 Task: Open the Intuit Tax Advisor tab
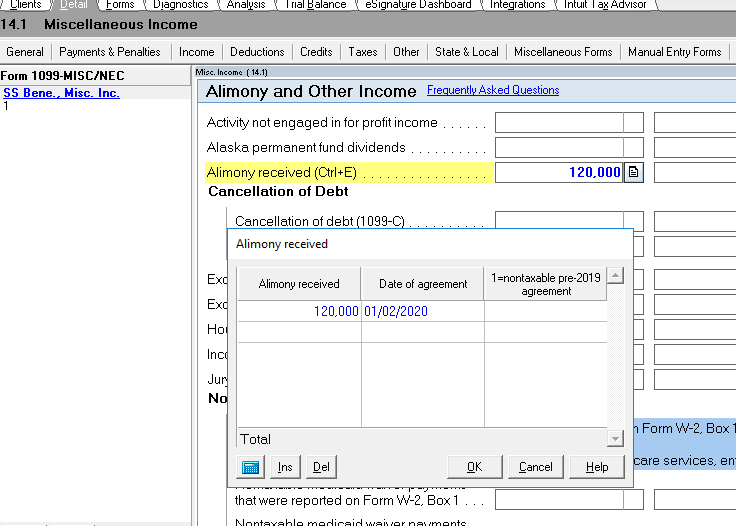click(605, 5)
